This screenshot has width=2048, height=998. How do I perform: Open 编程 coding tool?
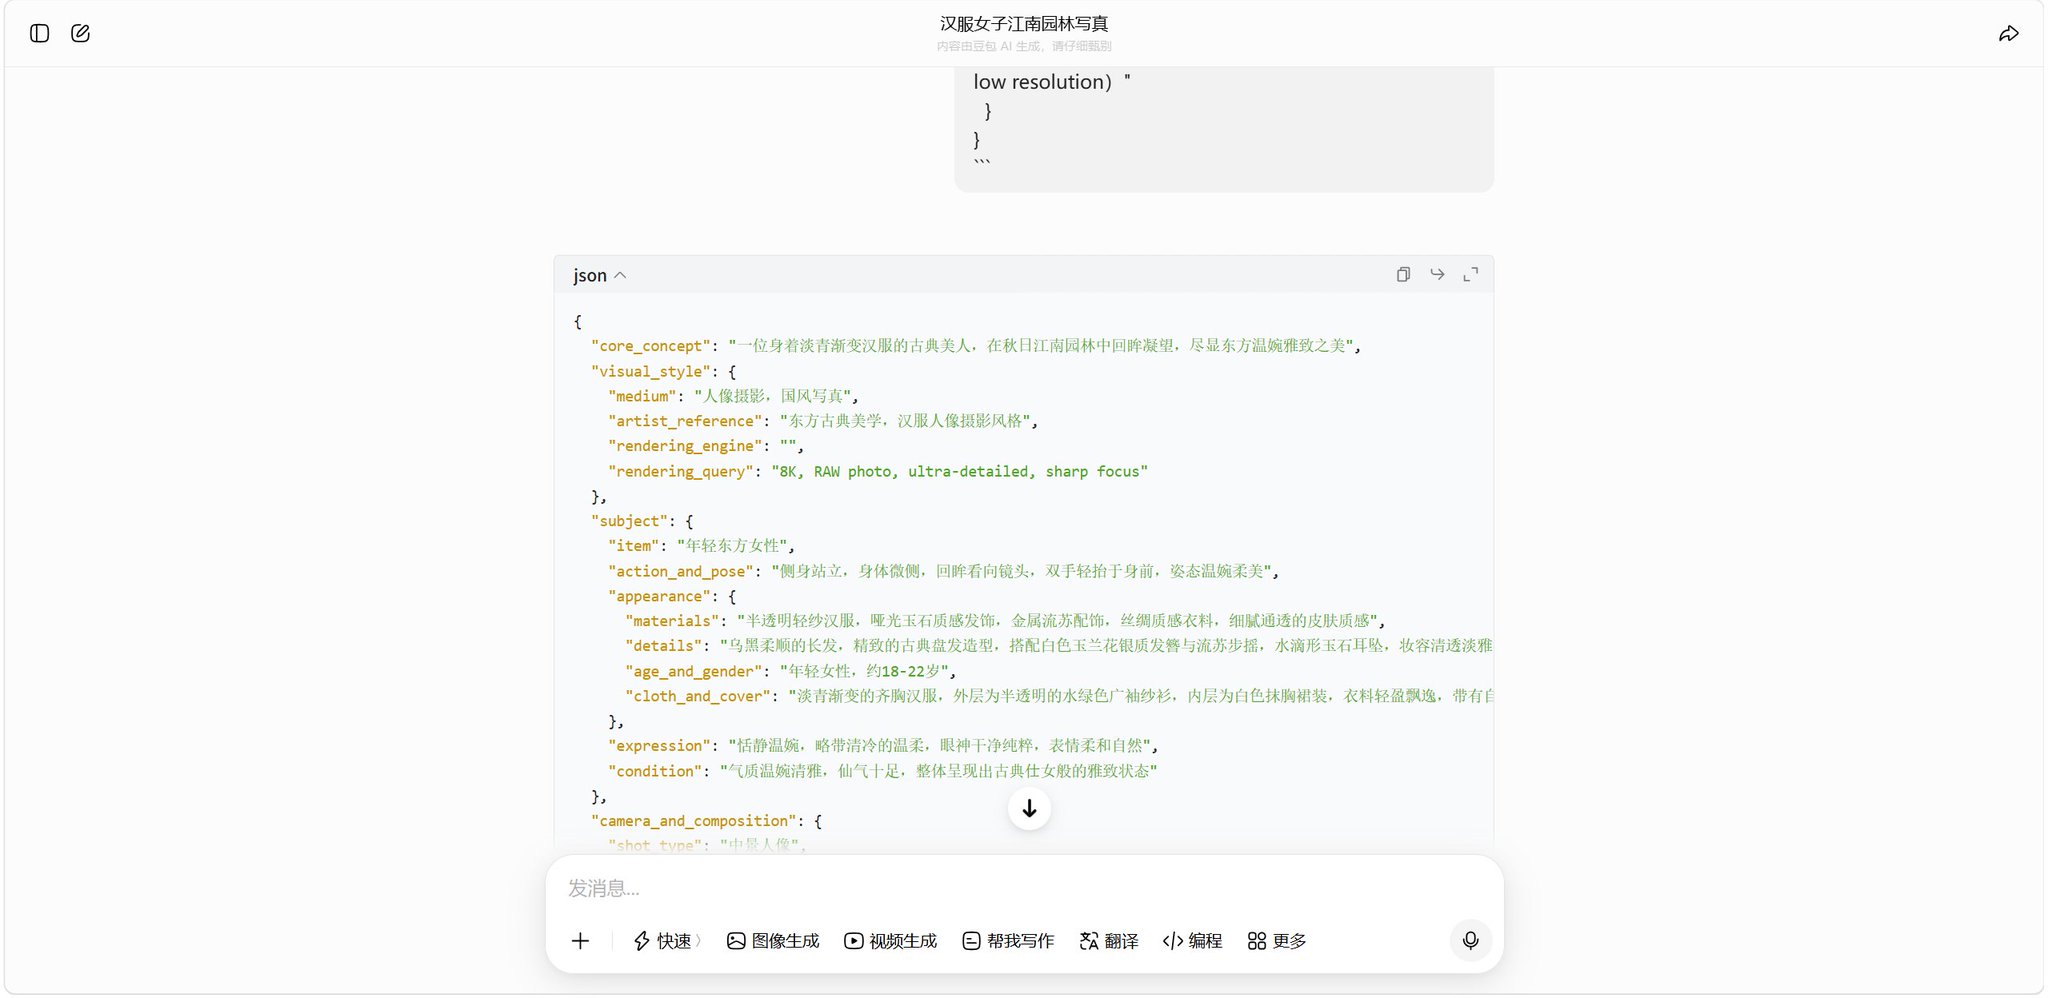(x=1192, y=941)
